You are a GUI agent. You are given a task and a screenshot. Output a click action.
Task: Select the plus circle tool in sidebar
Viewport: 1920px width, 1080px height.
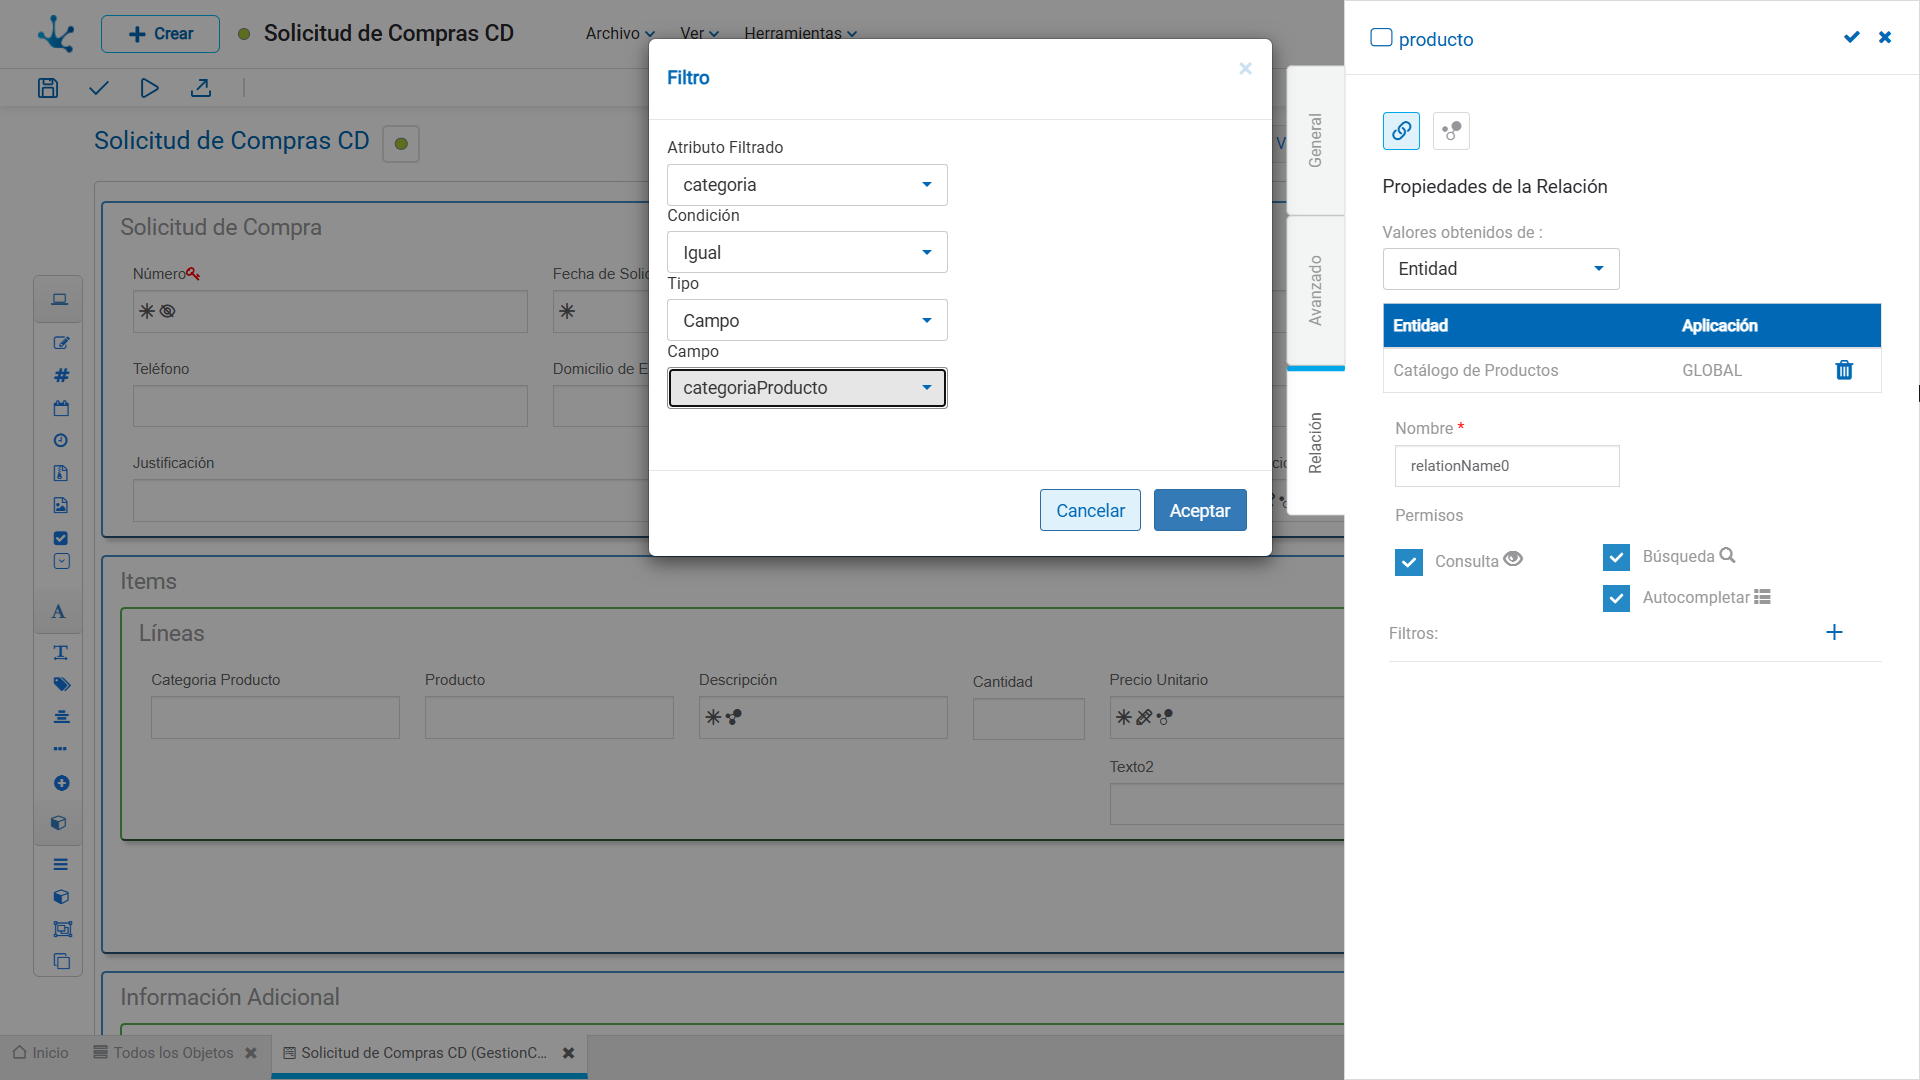point(61,783)
